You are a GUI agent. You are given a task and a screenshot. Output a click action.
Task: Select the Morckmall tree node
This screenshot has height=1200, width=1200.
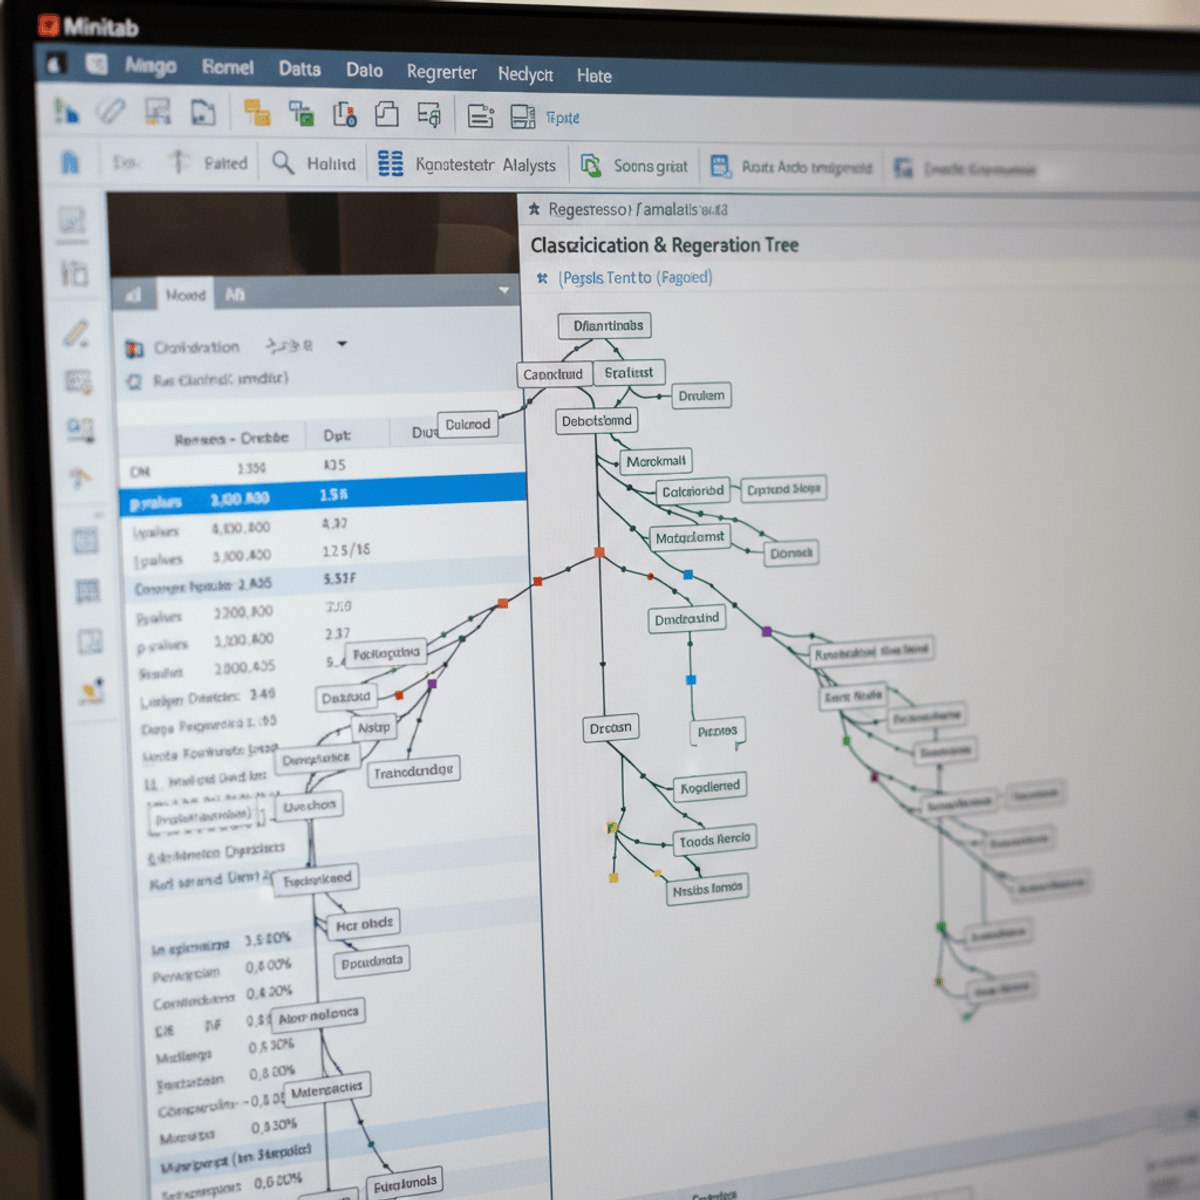[656, 461]
